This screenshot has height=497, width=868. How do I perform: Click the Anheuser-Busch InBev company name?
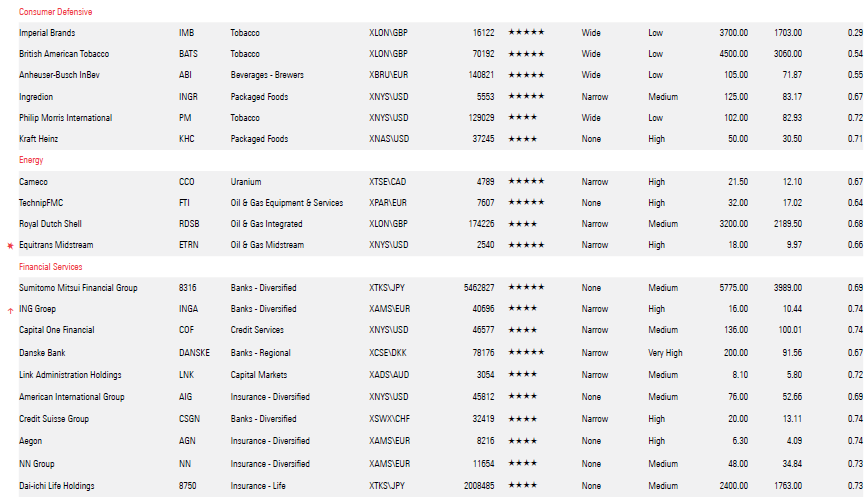point(63,75)
